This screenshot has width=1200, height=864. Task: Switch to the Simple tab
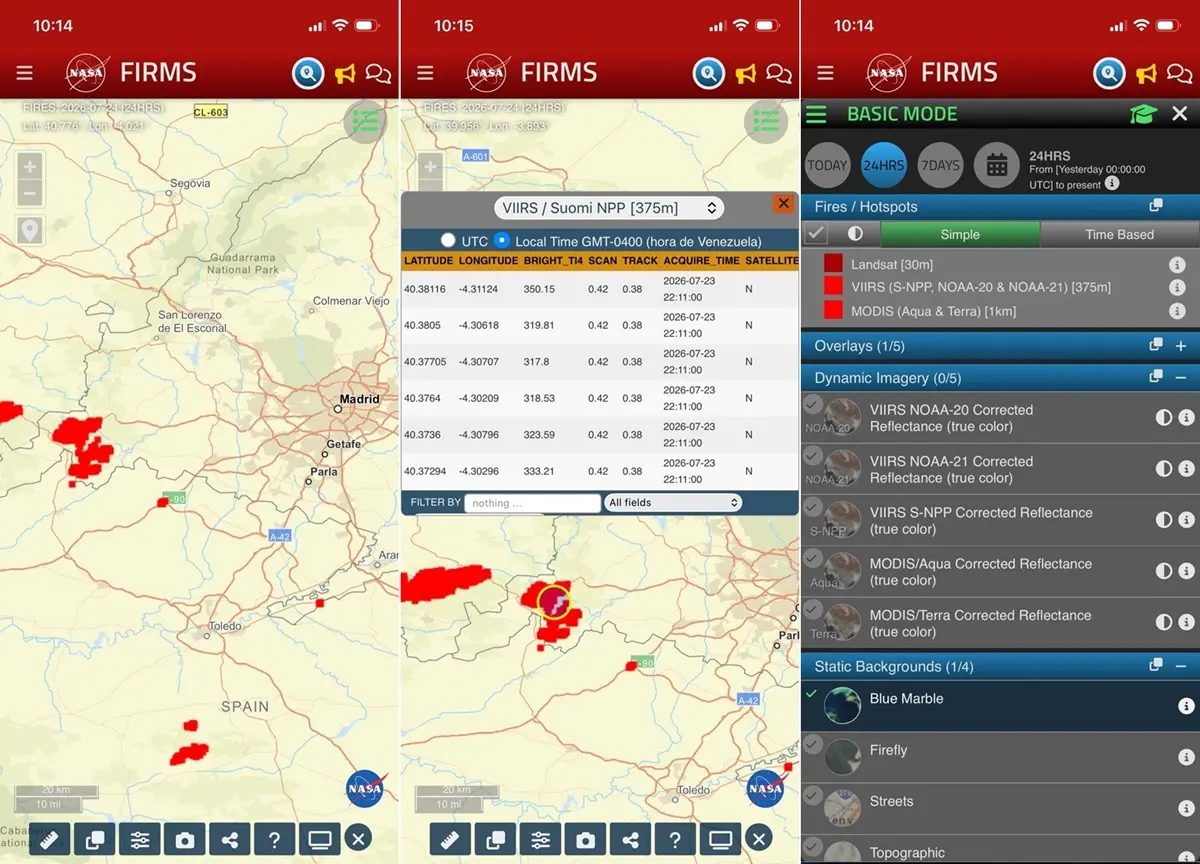(x=960, y=234)
